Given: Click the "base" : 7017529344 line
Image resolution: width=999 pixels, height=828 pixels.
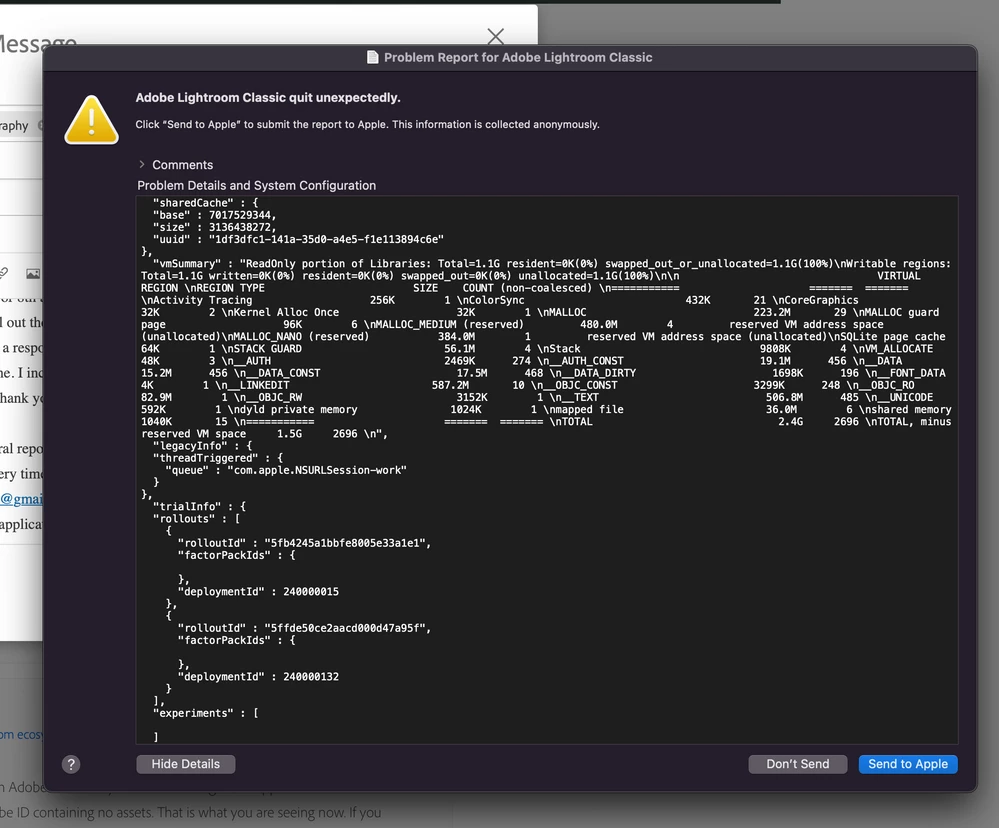Looking at the screenshot, I should coord(215,215).
